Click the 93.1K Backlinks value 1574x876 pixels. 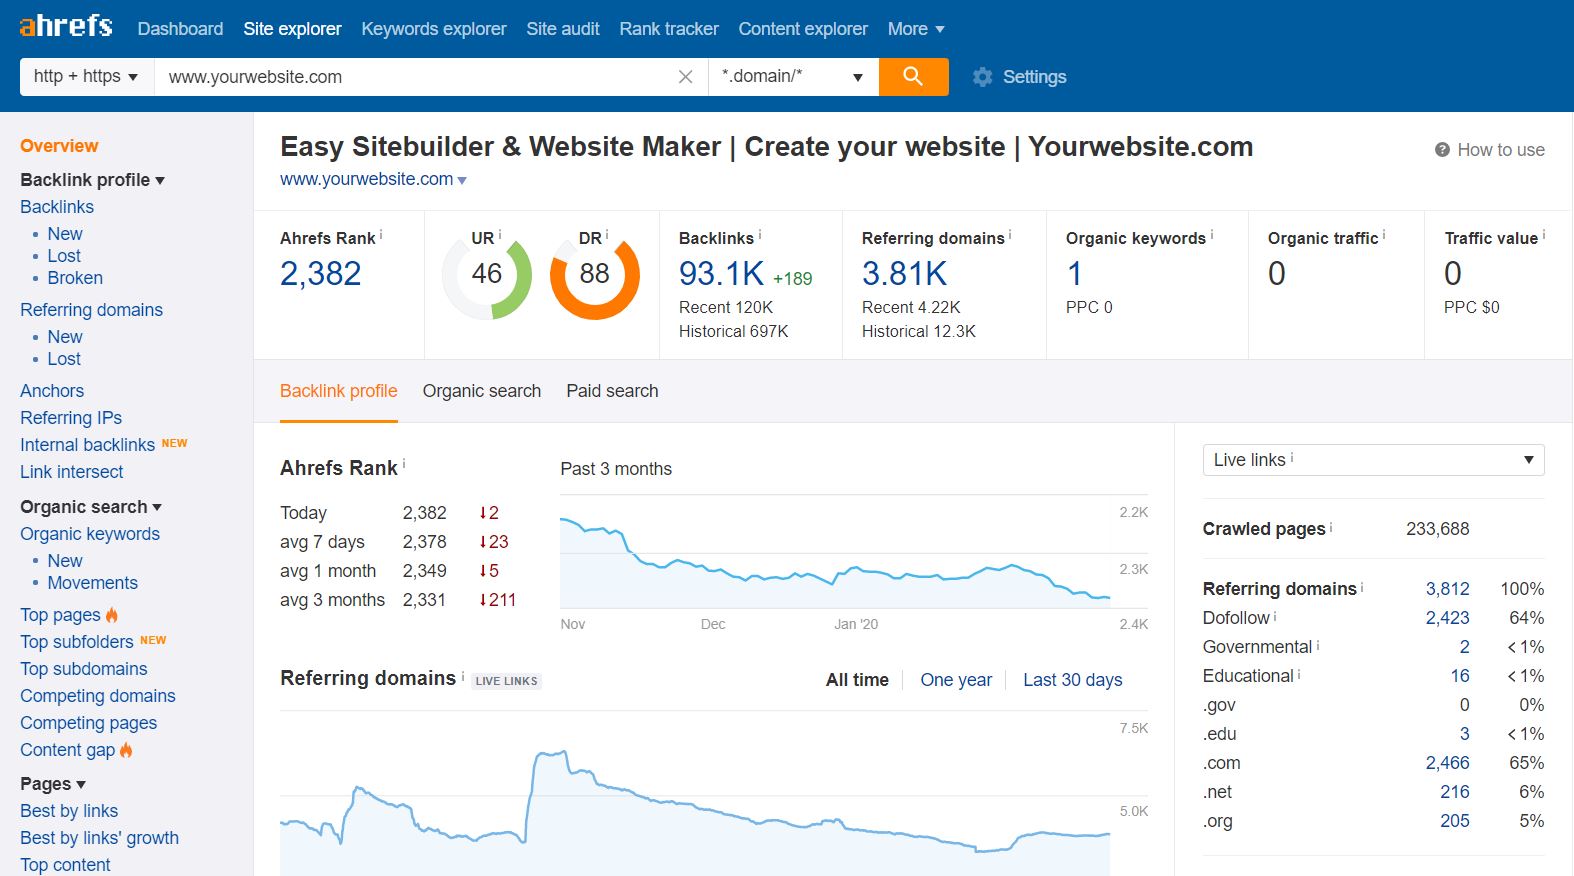point(721,273)
